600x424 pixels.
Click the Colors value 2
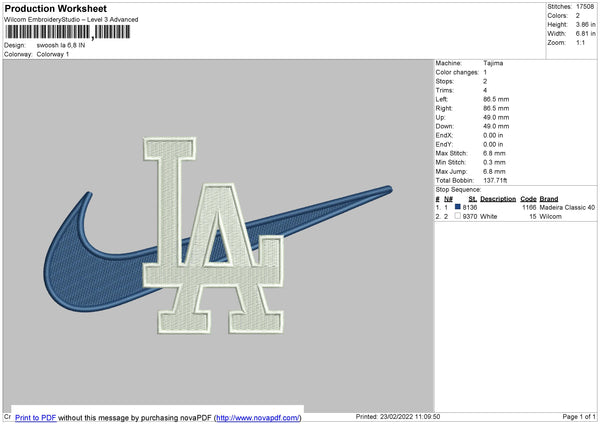(578, 16)
